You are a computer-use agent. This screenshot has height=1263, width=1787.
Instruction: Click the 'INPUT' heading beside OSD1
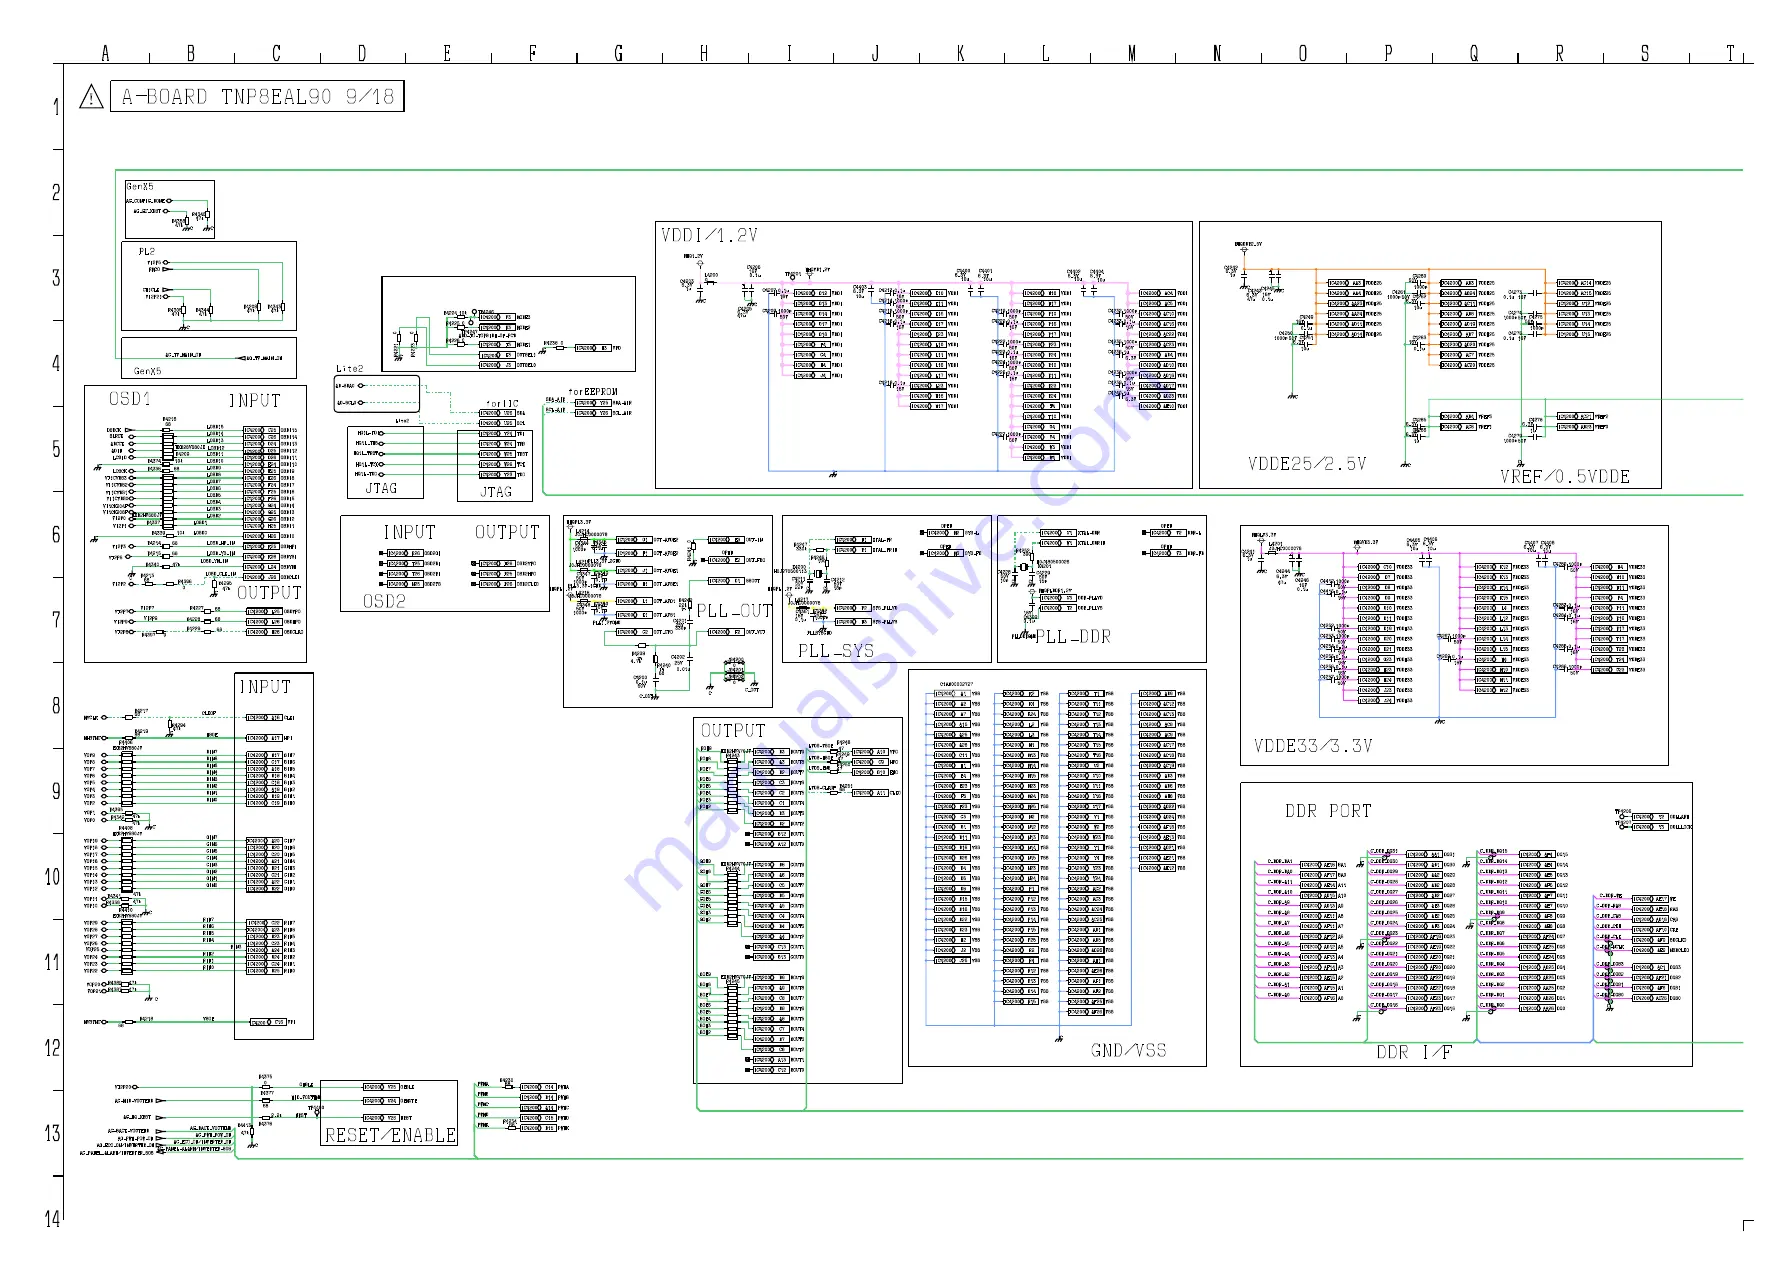point(255,400)
